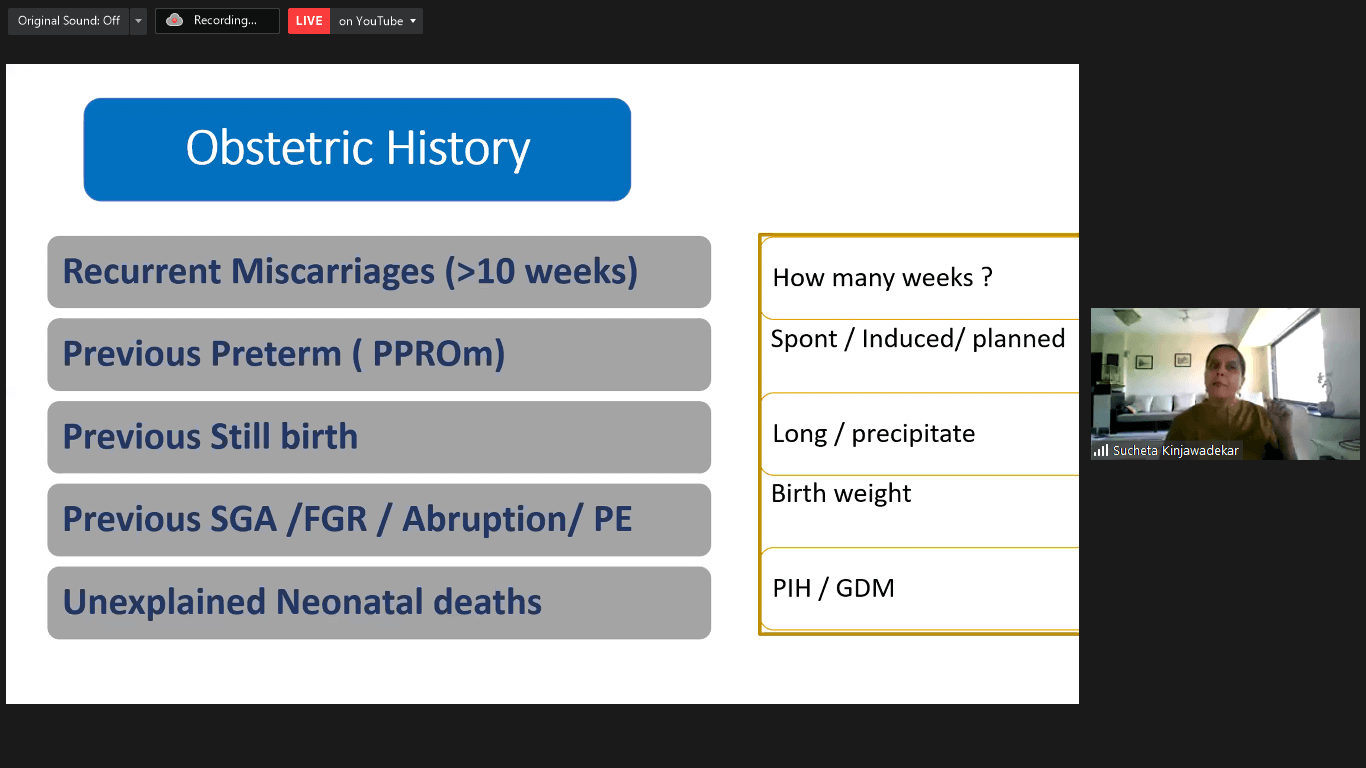1366x768 pixels.
Task: Click the Obstetric History title banner
Action: click(357, 149)
